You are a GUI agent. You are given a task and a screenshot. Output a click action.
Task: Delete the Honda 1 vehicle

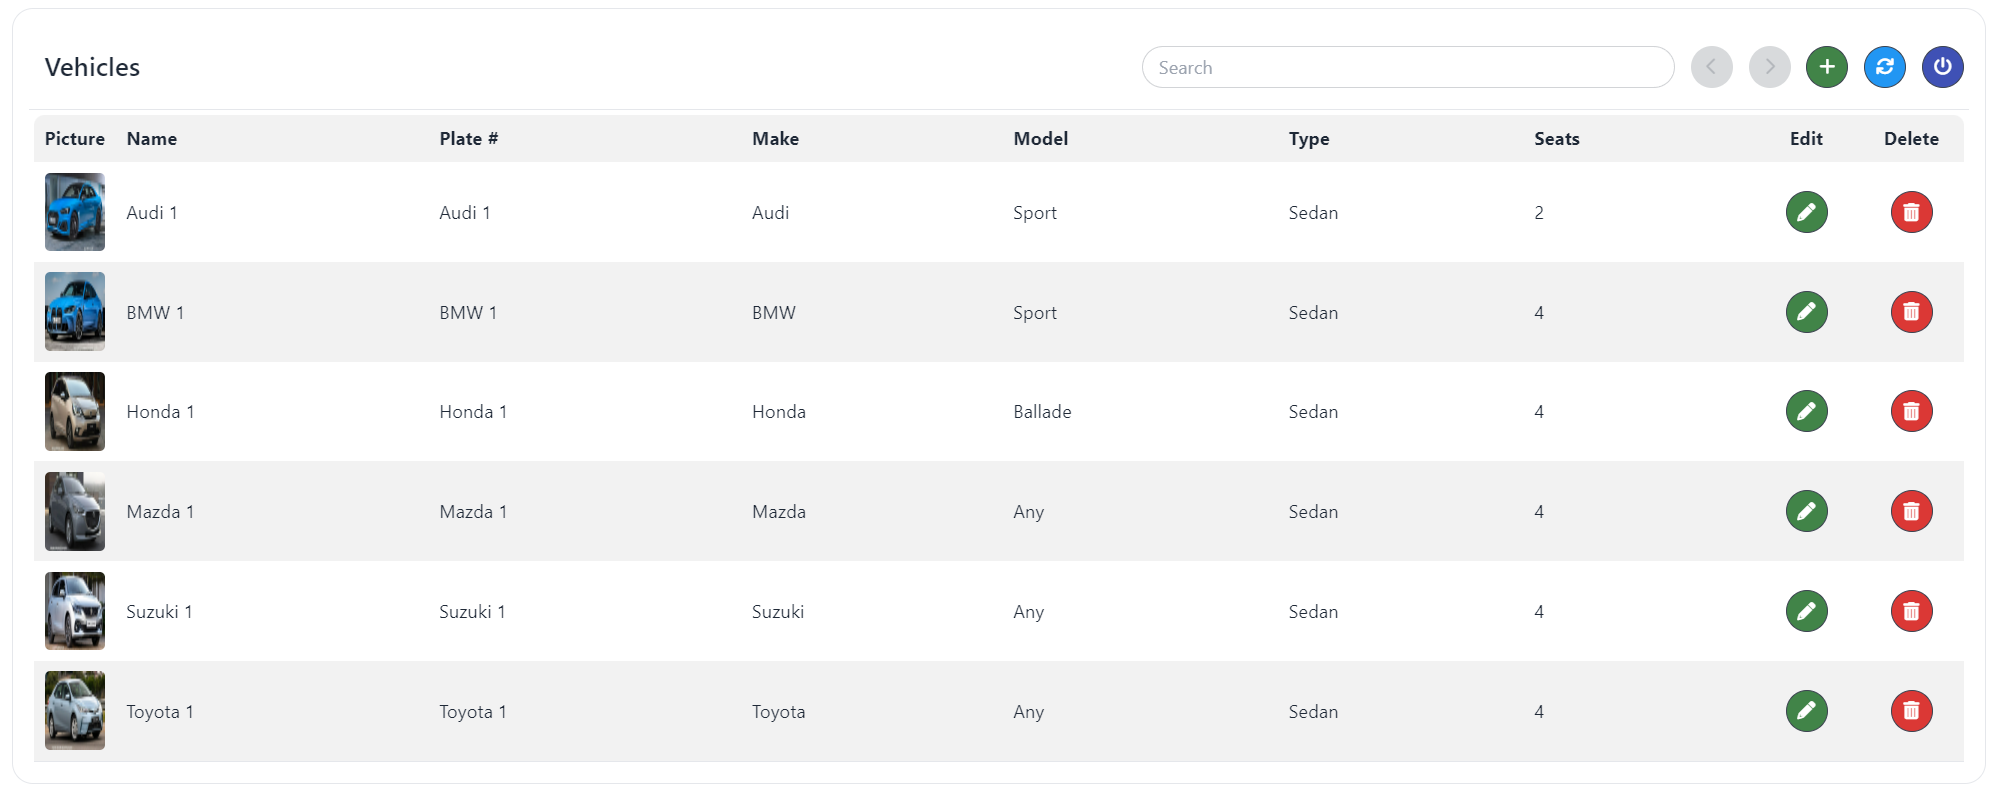pos(1911,411)
